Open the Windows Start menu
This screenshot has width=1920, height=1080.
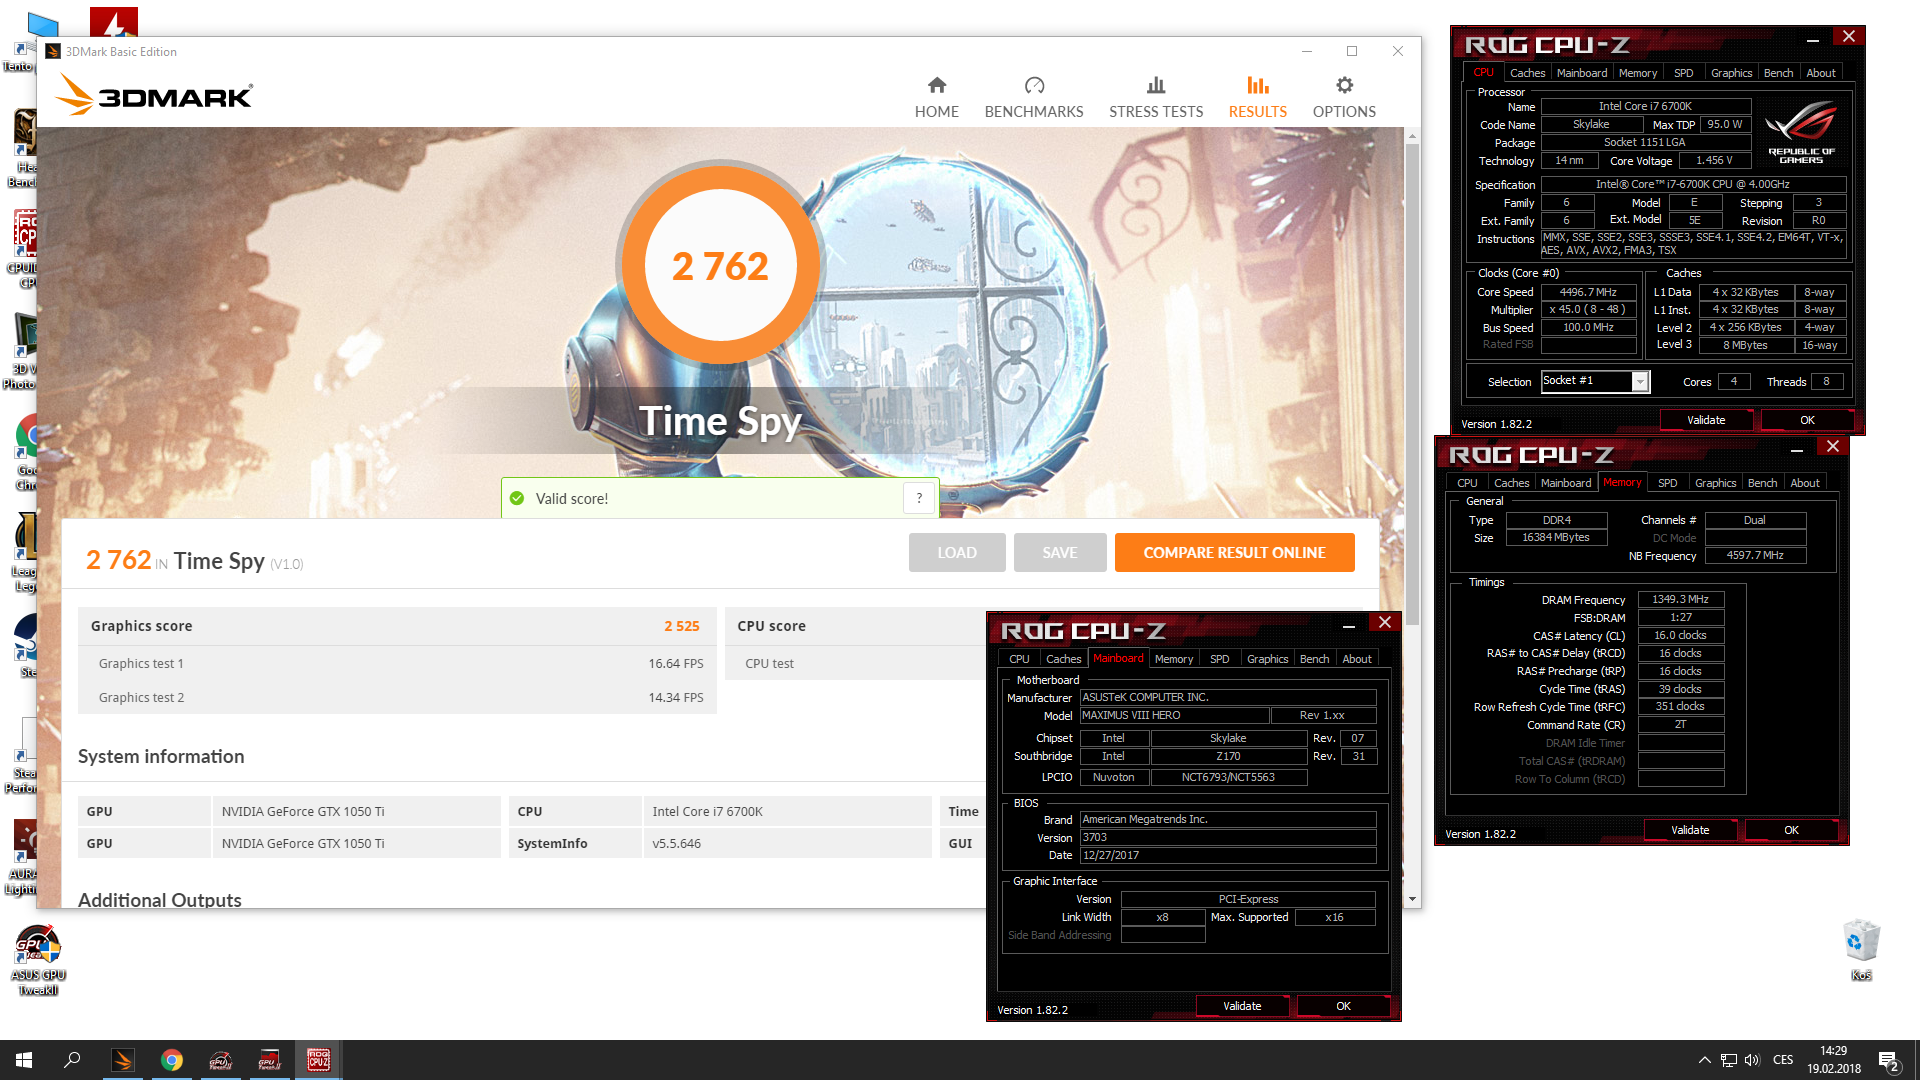pyautogui.click(x=24, y=1060)
